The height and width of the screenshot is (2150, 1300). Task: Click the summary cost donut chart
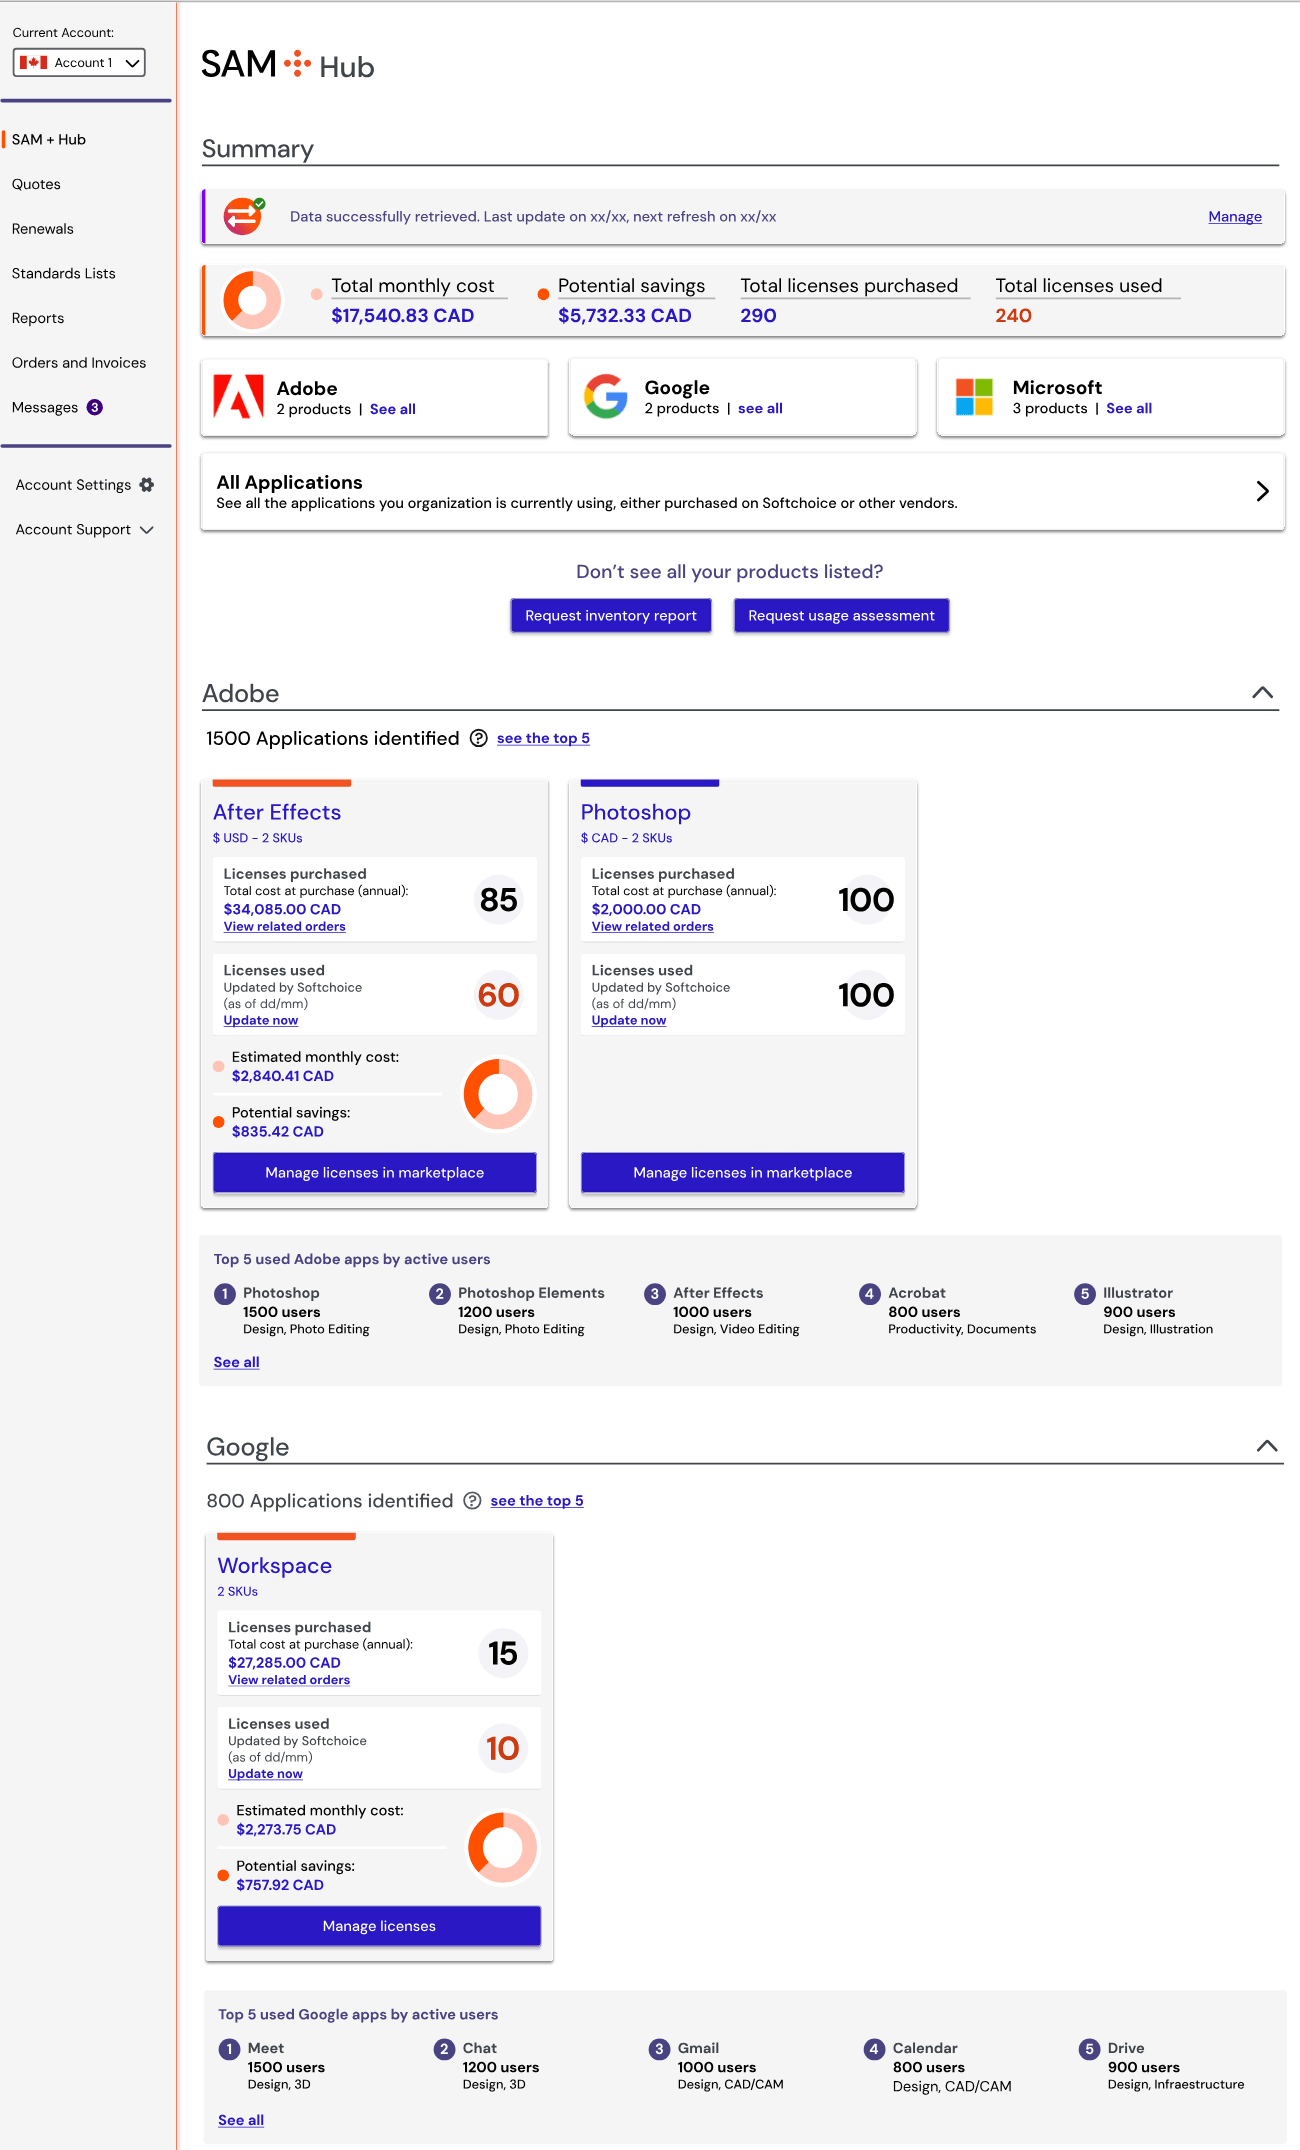(x=252, y=300)
